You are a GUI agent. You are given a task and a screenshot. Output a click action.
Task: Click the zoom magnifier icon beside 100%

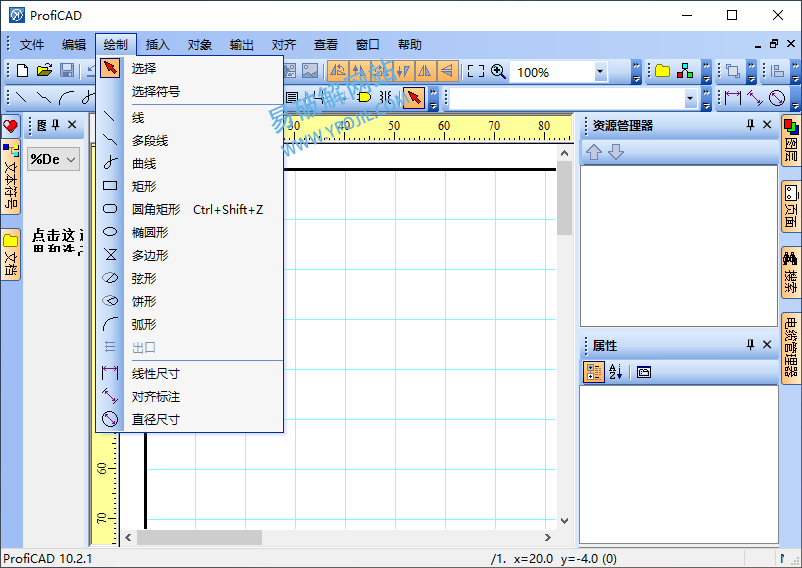[x=498, y=72]
